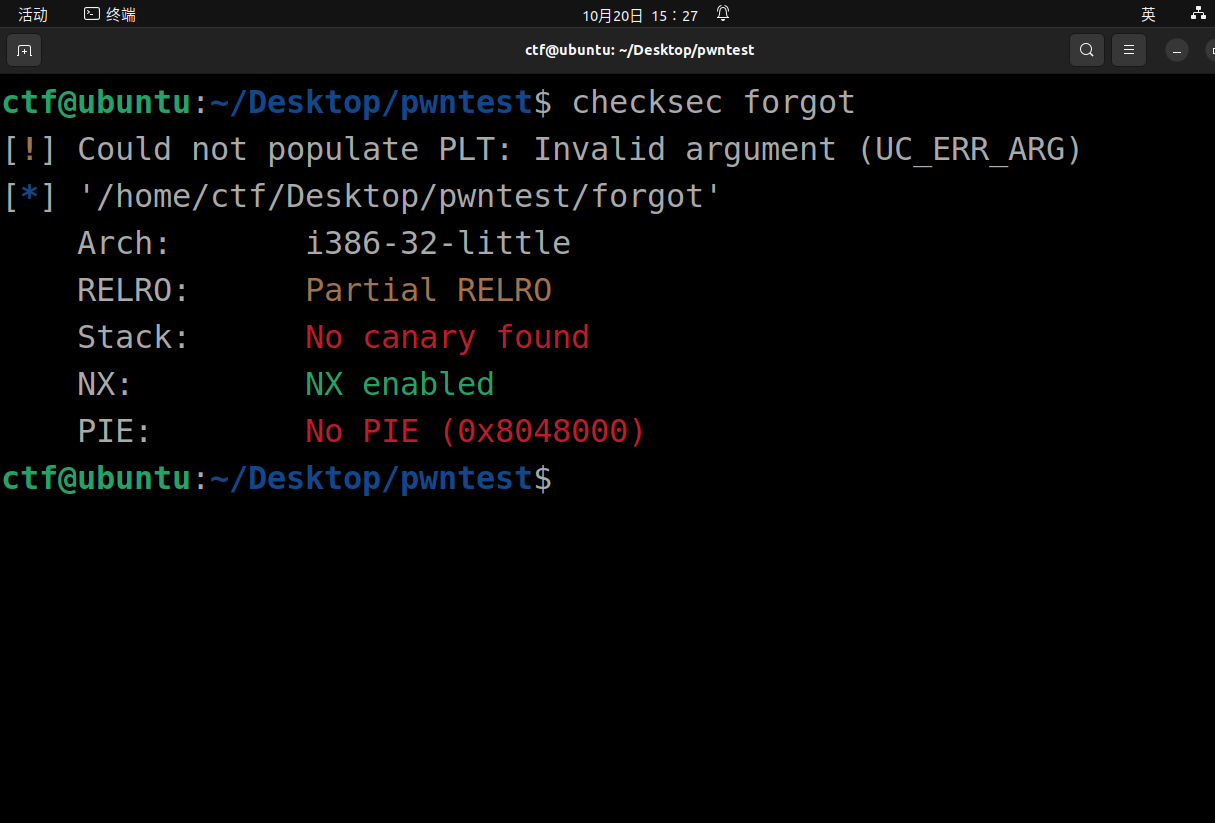Click the green 'NX enabled' text

point(399,384)
